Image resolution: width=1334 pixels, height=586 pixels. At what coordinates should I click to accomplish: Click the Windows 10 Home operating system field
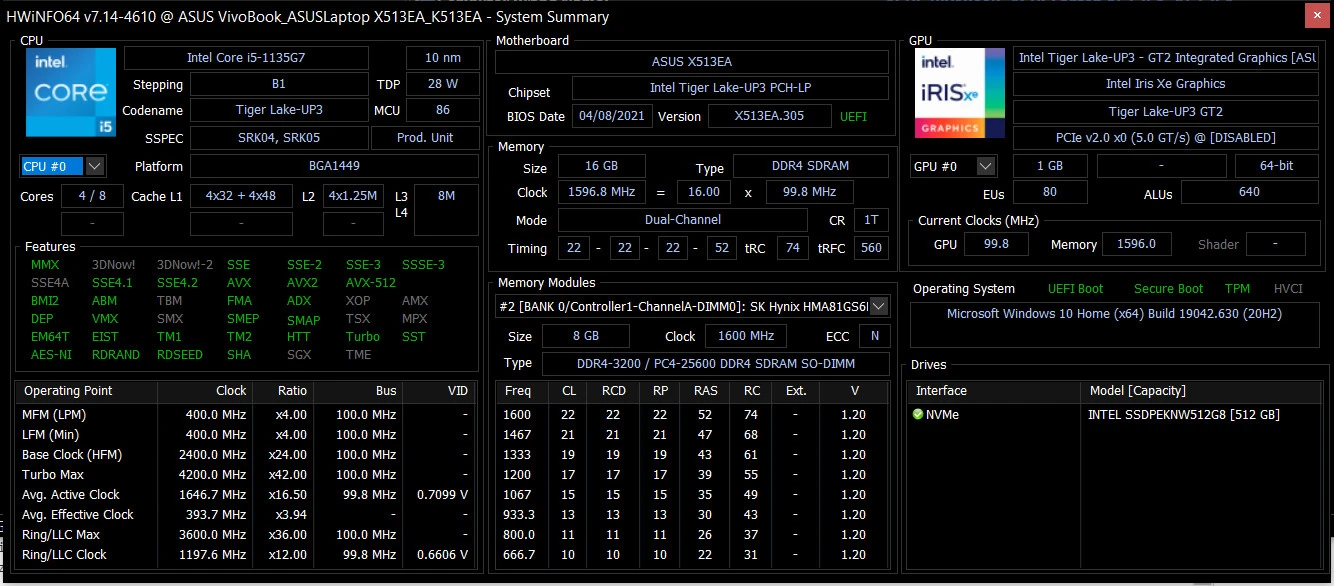point(1113,314)
